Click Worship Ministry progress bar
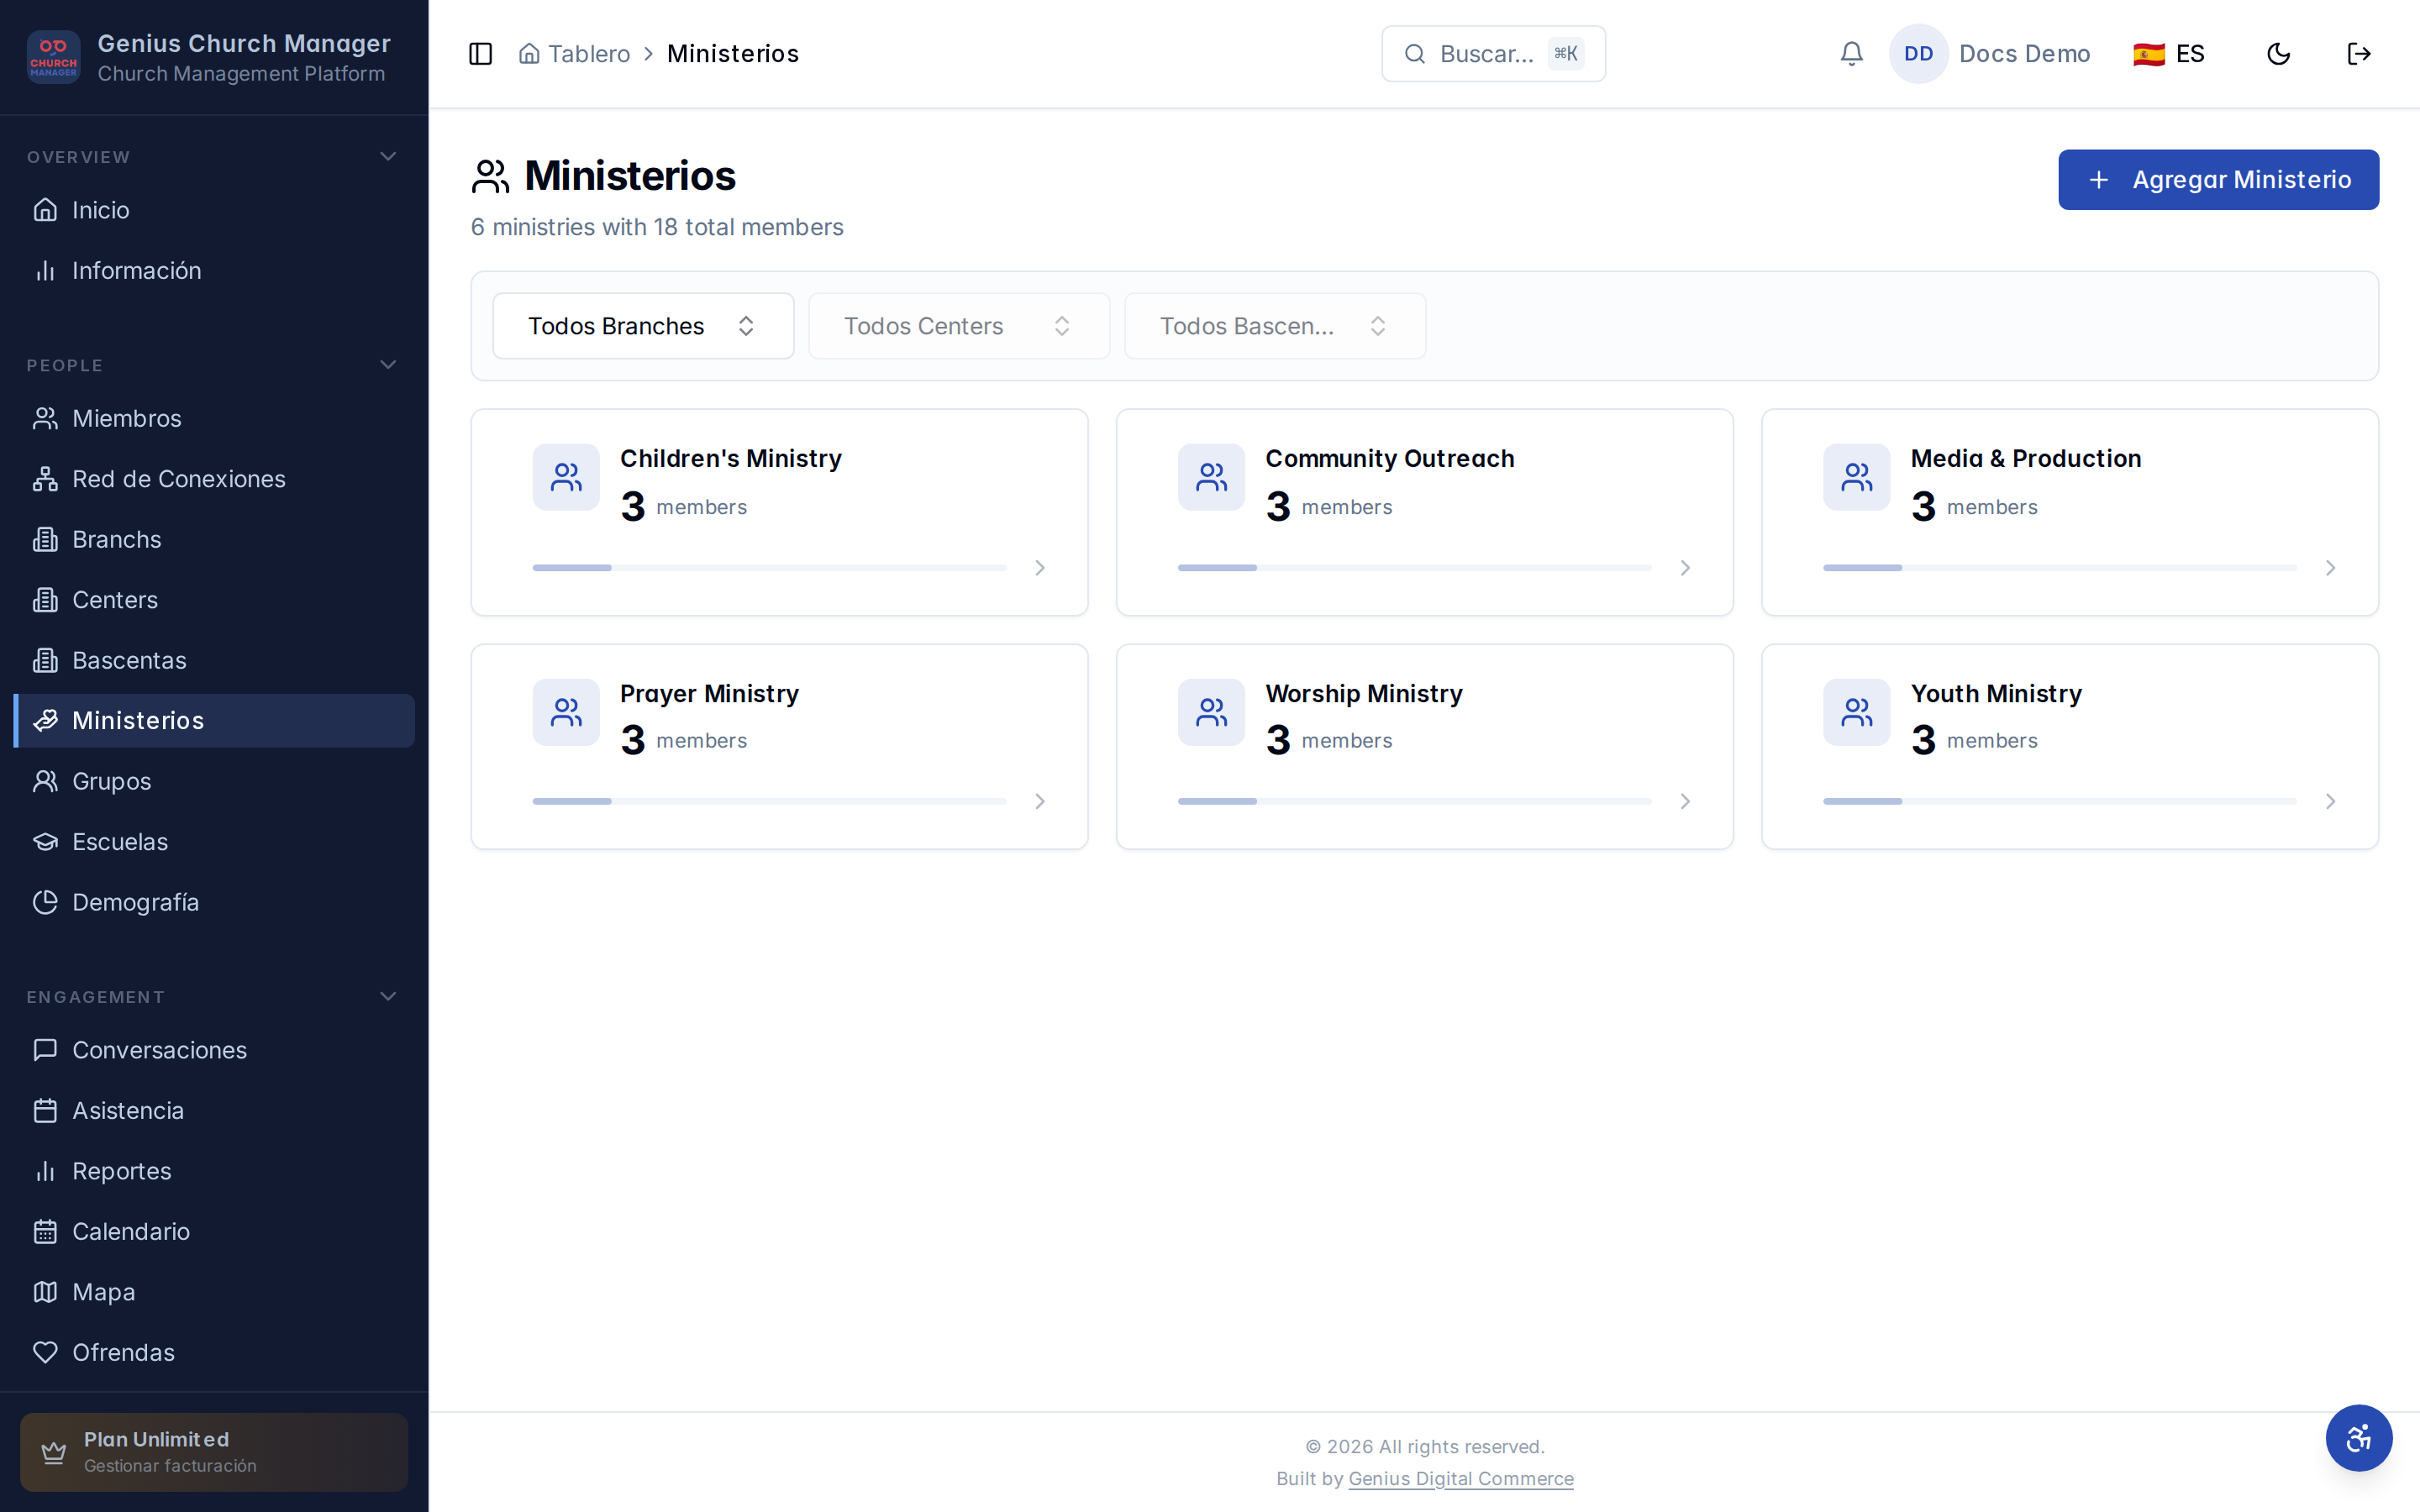Screen dimensions: 2420x1512 click(1414, 802)
